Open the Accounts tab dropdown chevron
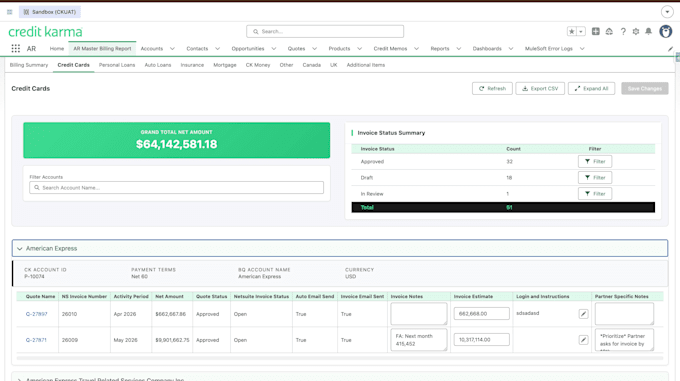The height and width of the screenshot is (381, 680). [172, 49]
